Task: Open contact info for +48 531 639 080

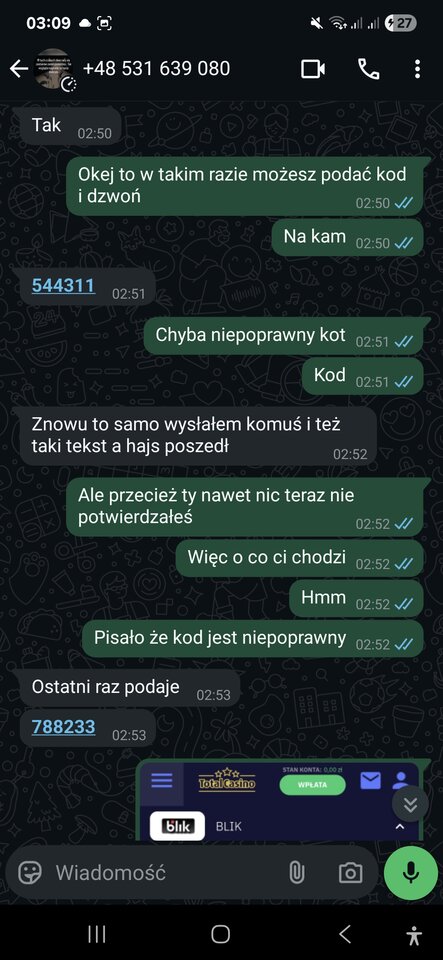Action: coord(156,69)
